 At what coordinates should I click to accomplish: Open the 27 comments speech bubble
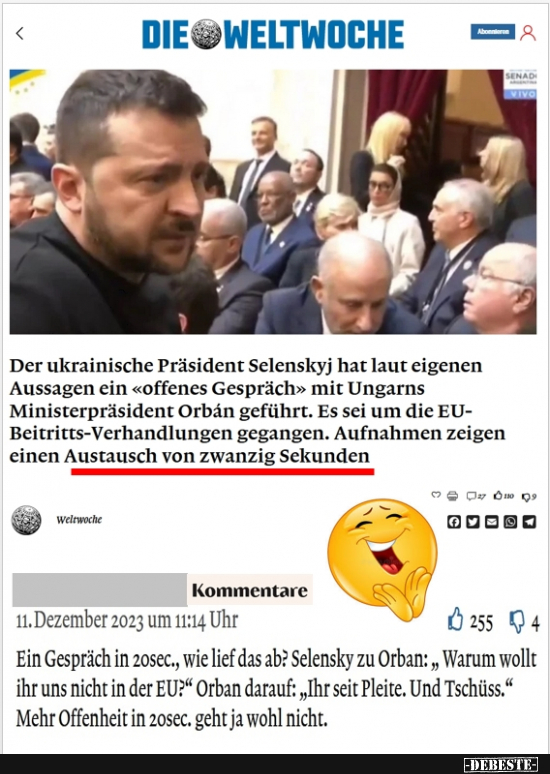point(476,496)
